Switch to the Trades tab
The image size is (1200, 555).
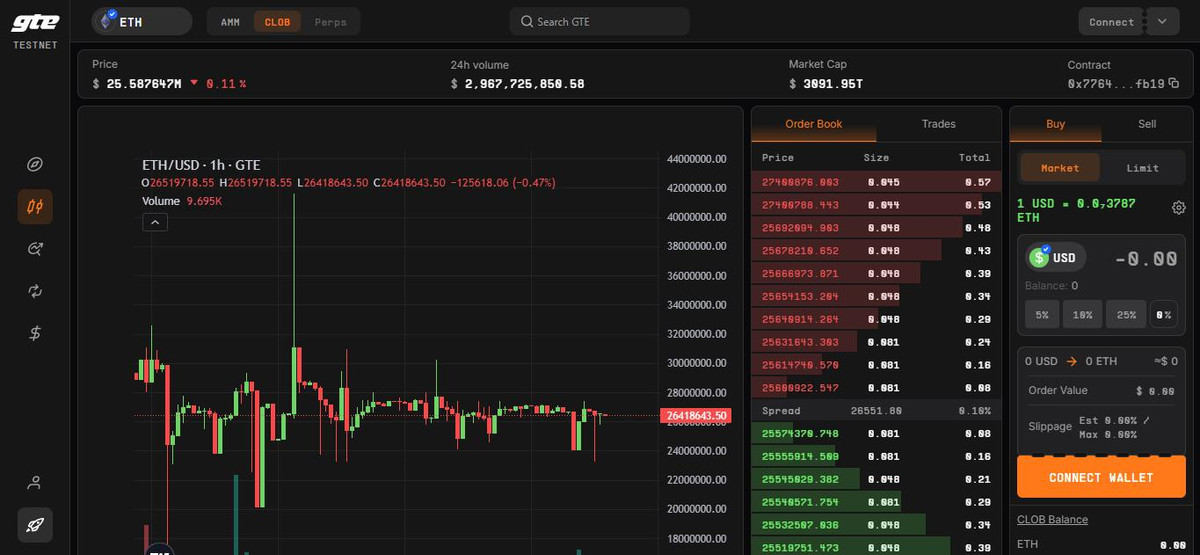point(938,124)
